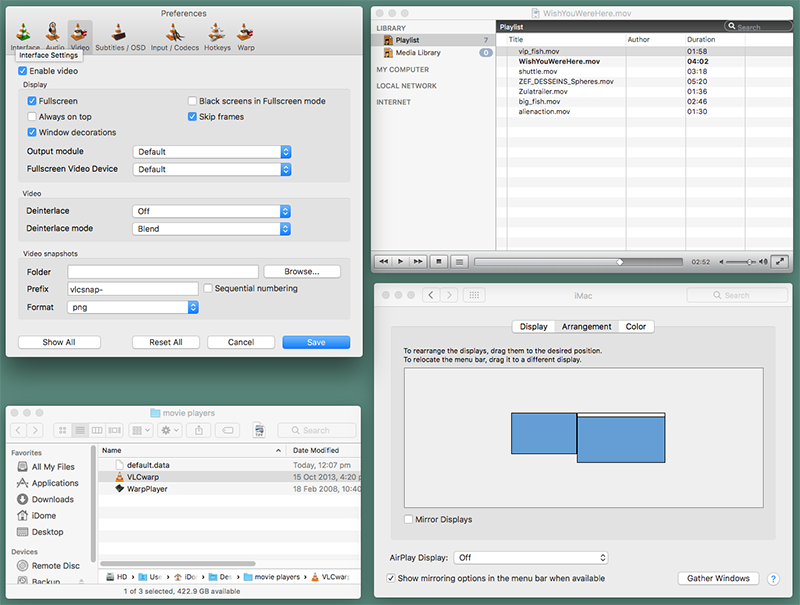Image resolution: width=800 pixels, height=605 pixels.
Task: Click stop button in VLC player
Action: click(x=439, y=262)
